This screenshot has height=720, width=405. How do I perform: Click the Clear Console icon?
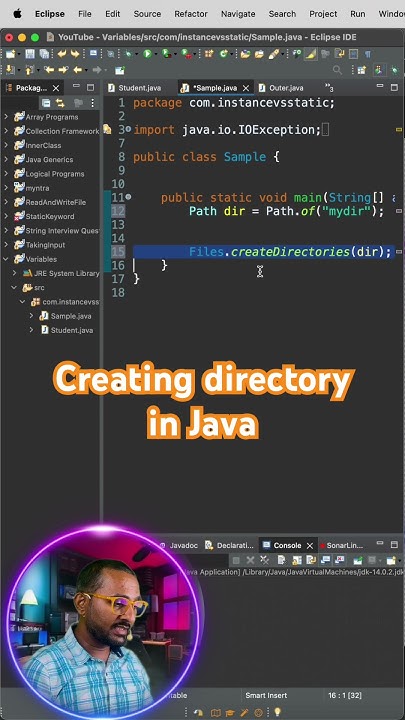point(282,561)
